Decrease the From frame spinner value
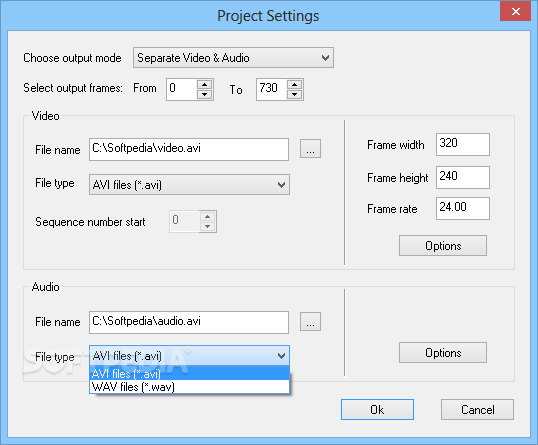 pyautogui.click(x=205, y=94)
